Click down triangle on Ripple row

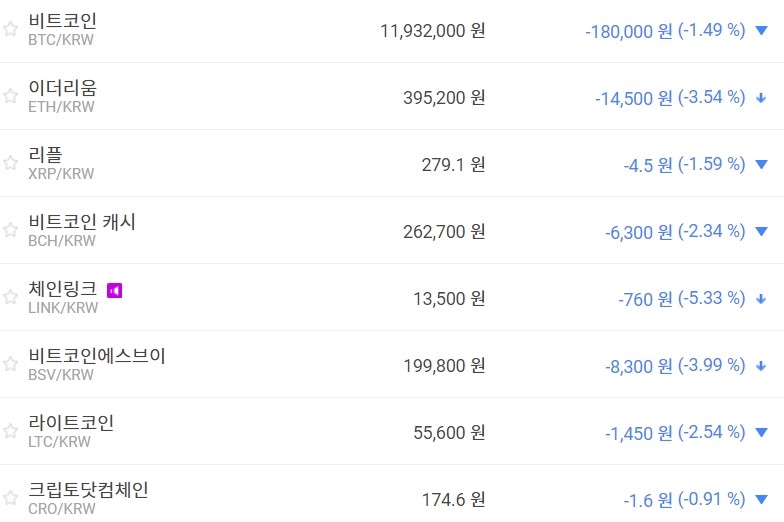pos(761,165)
